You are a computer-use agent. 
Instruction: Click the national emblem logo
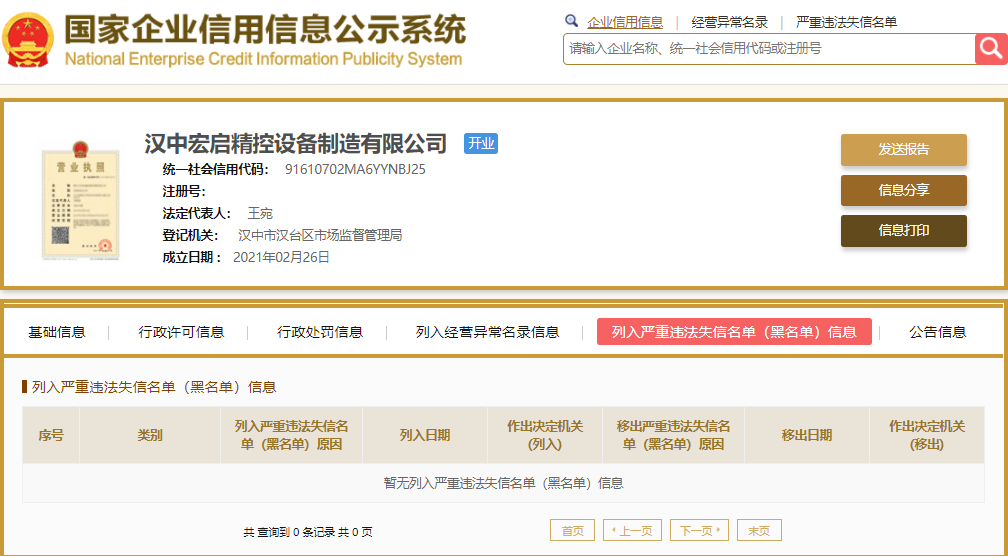[28, 40]
